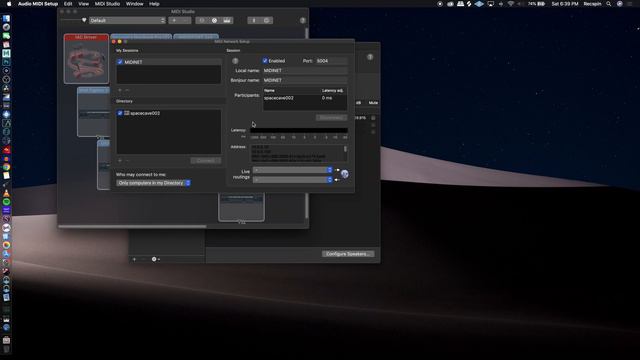Click the remove device minus button in MIDI Studio toolbar
This screenshot has width=640, height=360.
tap(185, 20)
